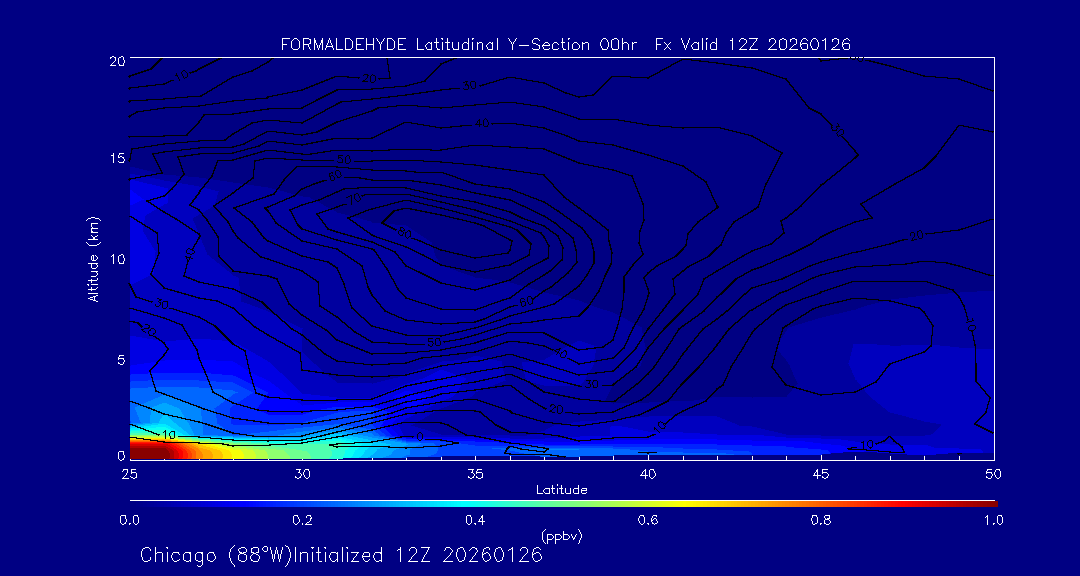Click the Altitude (km) y-axis label
The image size is (1080, 576).
coord(94,258)
